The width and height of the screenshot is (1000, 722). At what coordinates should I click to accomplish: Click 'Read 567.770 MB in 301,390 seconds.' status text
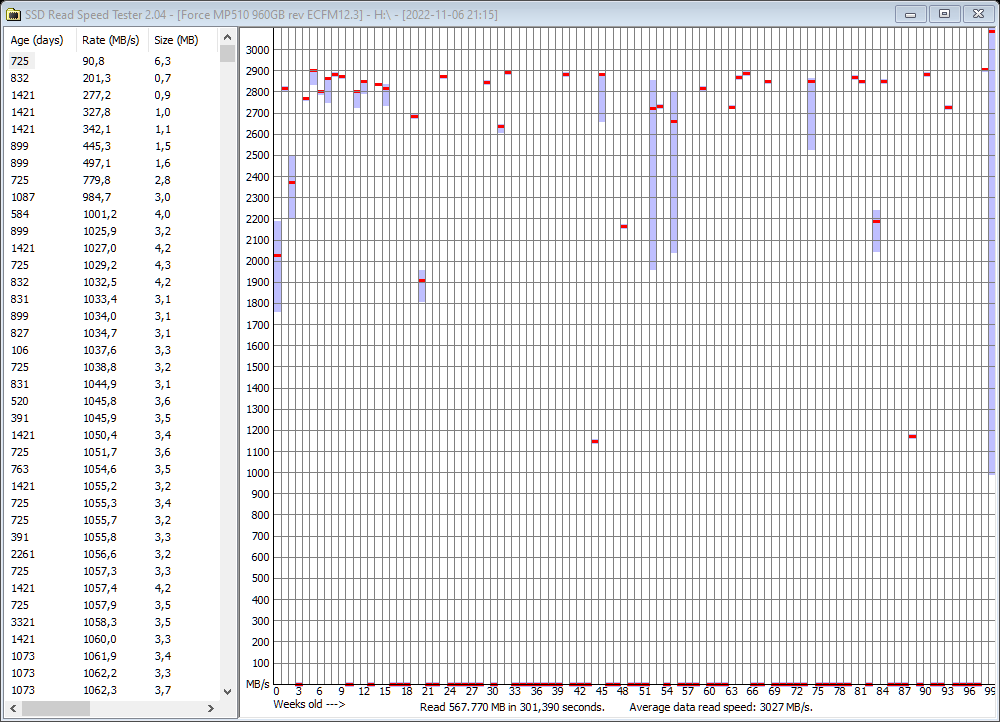[x=512, y=707]
